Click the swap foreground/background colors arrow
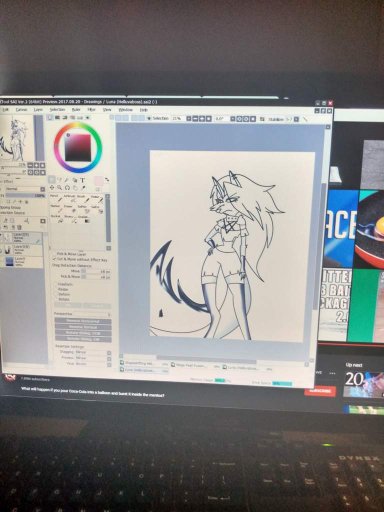The image size is (384, 512). pyautogui.click(x=107, y=180)
